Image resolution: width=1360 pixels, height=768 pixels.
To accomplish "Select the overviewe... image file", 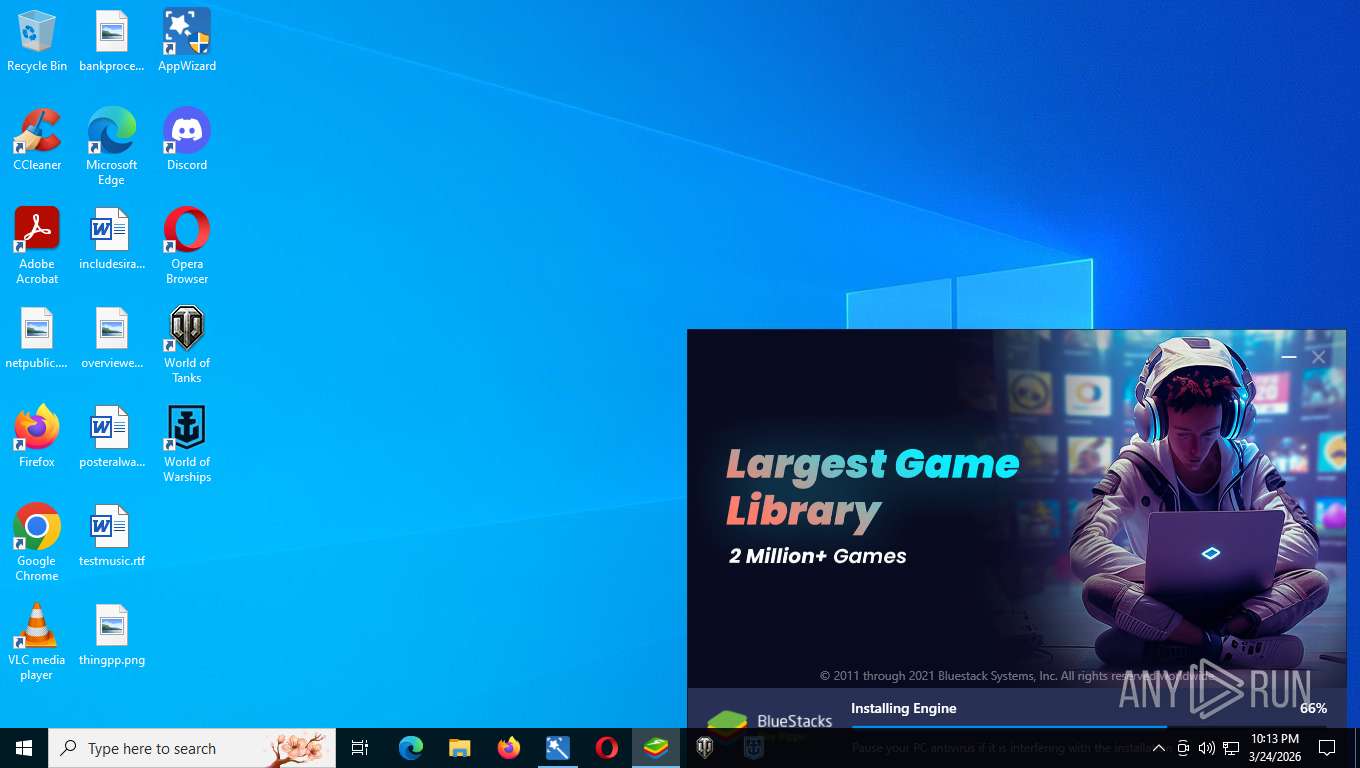I will (112, 338).
